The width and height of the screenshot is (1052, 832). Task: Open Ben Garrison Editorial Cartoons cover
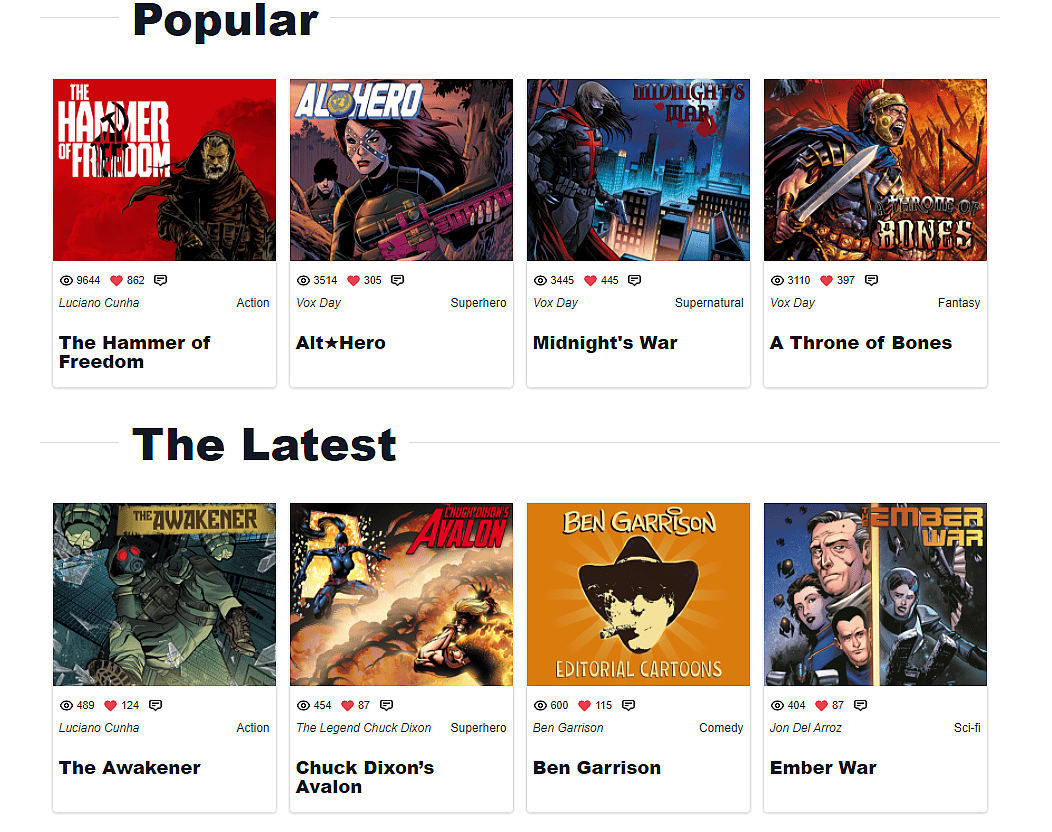click(x=638, y=594)
